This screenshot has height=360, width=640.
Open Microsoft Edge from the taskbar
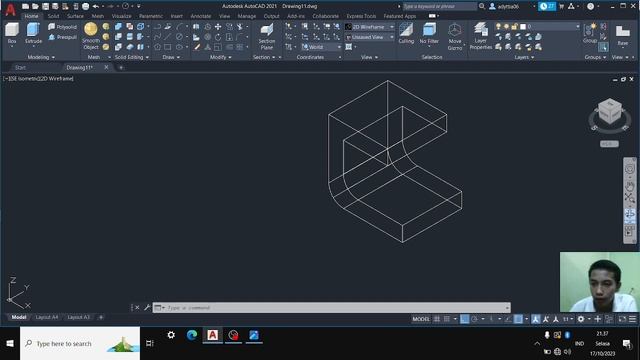click(x=192, y=336)
